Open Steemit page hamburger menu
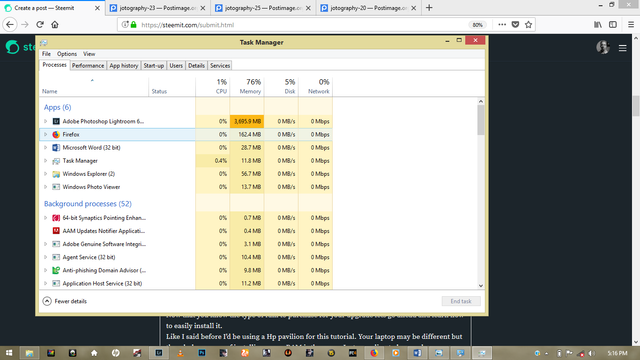 point(622,48)
